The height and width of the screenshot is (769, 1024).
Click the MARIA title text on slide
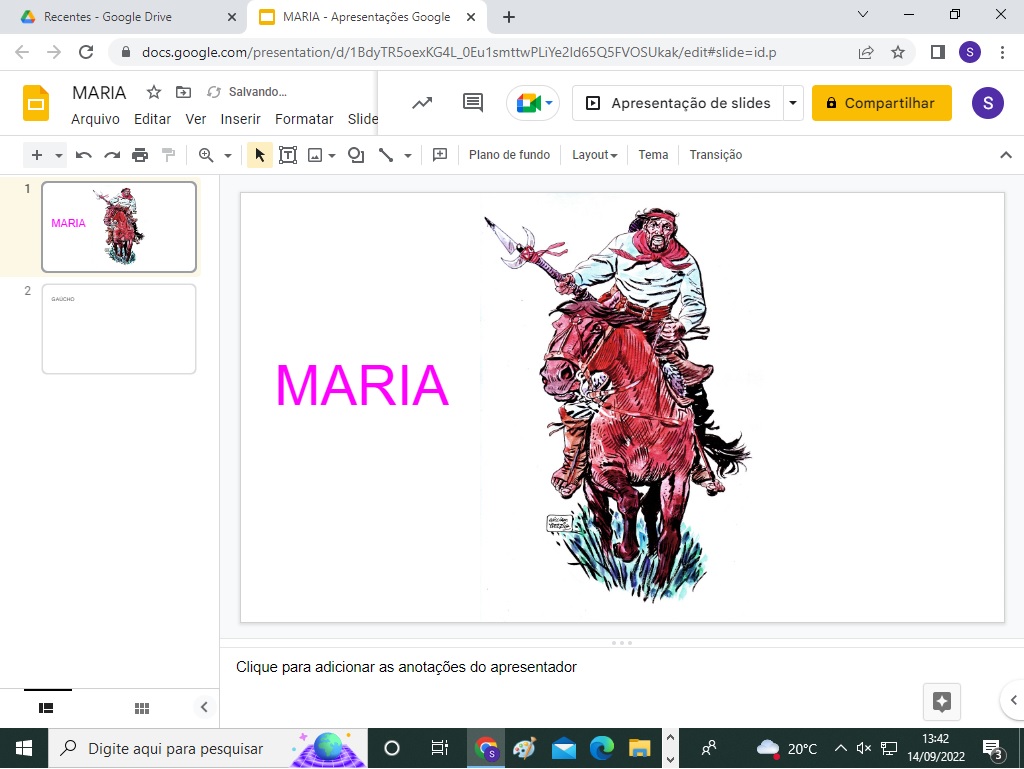click(362, 386)
